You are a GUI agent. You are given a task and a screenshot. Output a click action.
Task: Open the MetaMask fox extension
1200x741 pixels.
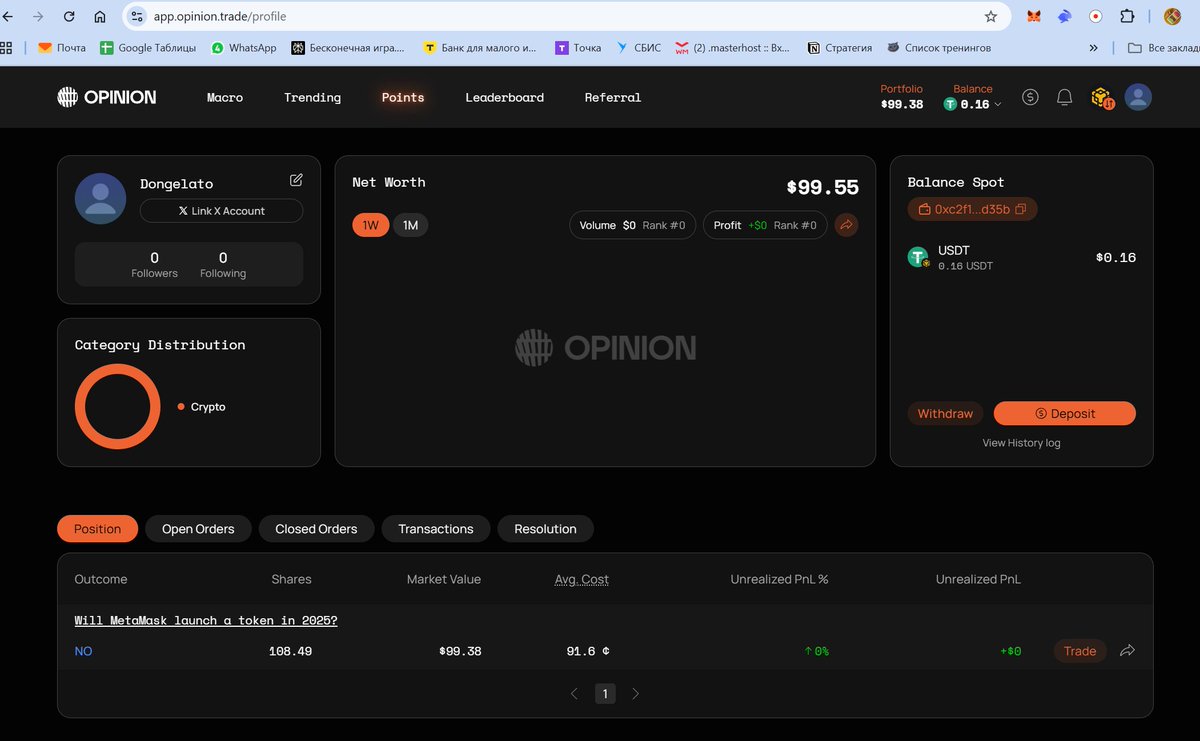[1034, 17]
